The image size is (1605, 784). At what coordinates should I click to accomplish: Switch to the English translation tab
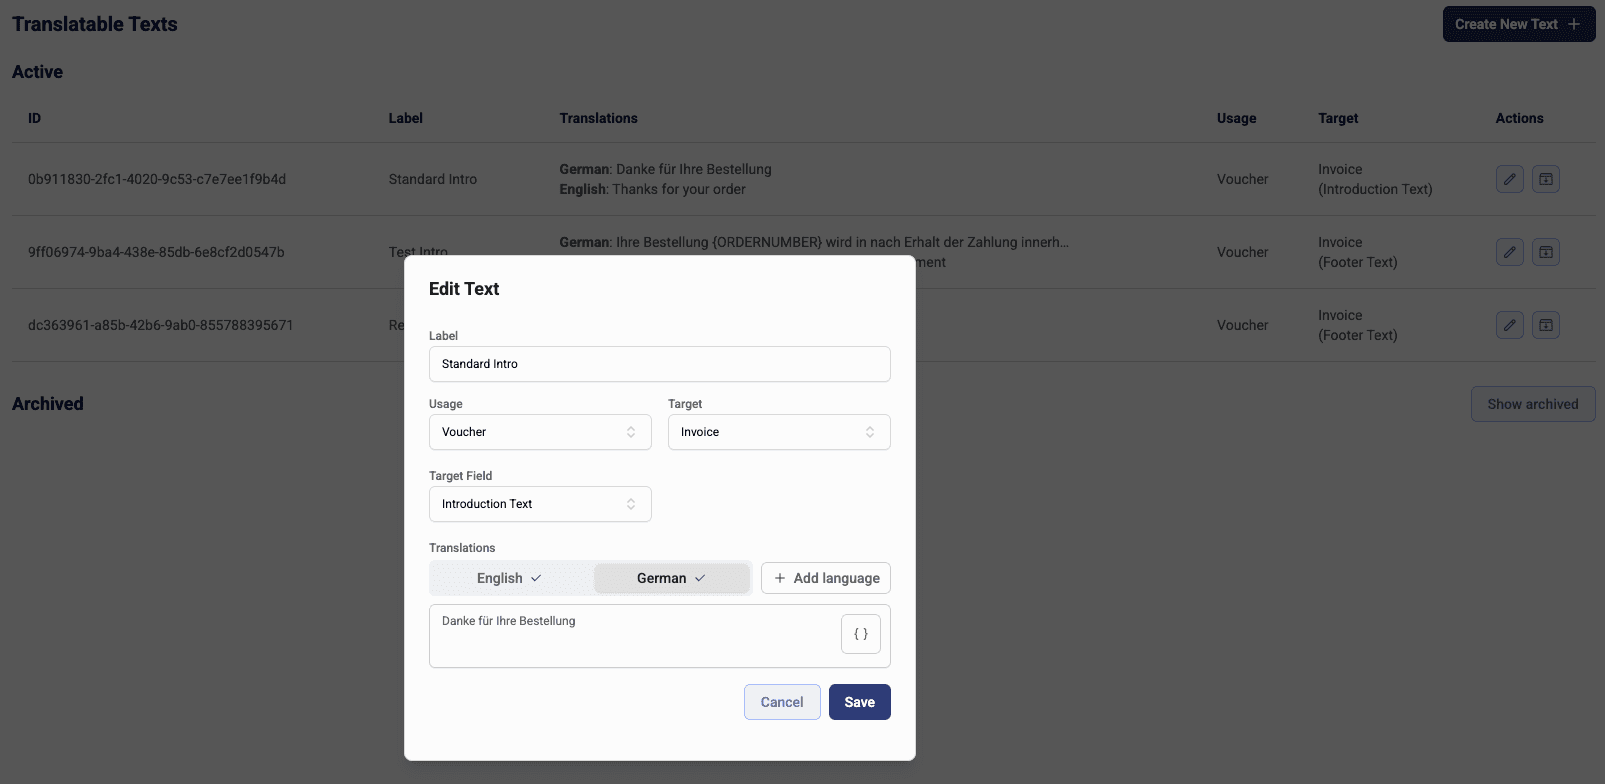pyautogui.click(x=509, y=578)
